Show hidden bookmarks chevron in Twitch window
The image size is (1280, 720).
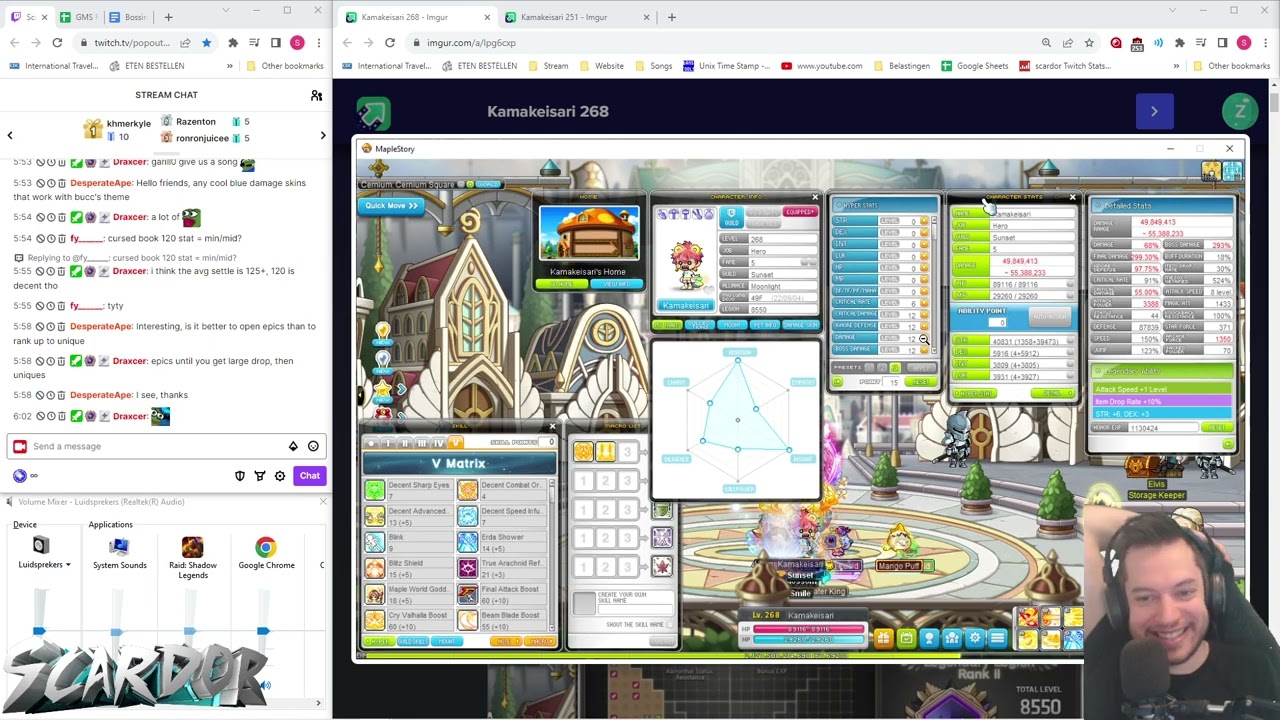tap(230, 66)
